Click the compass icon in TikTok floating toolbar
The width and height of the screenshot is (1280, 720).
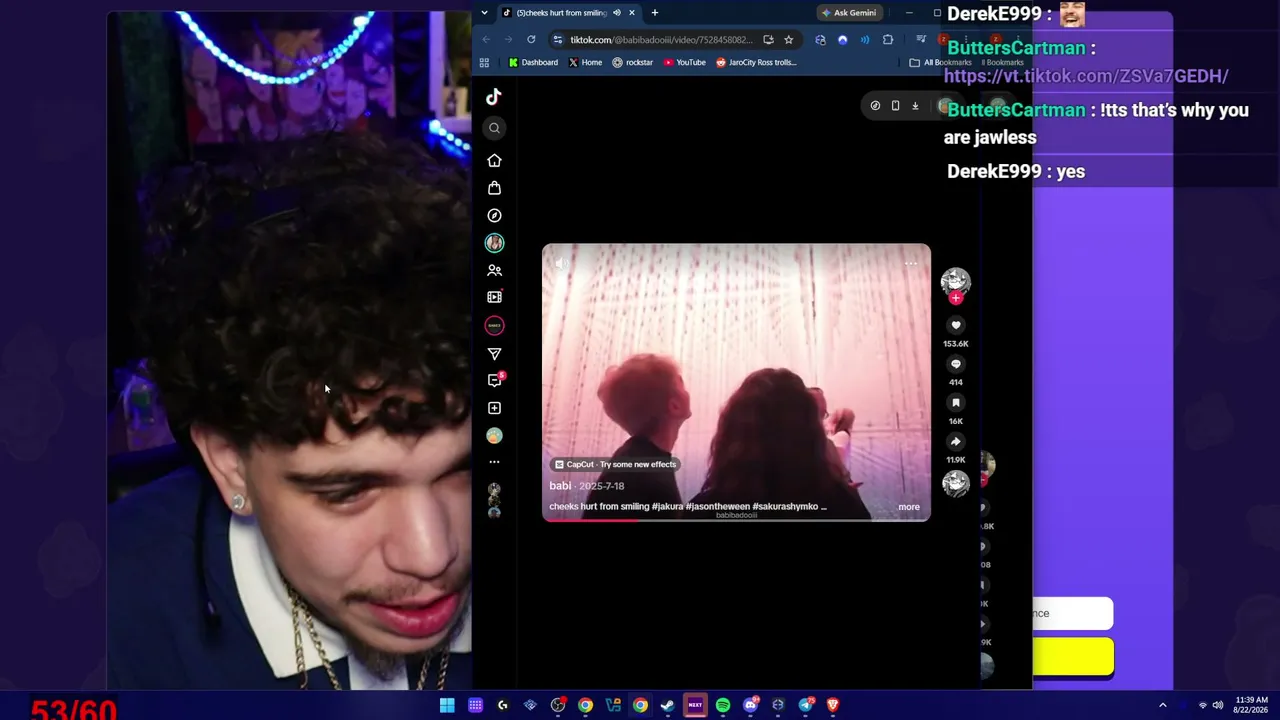(875, 106)
